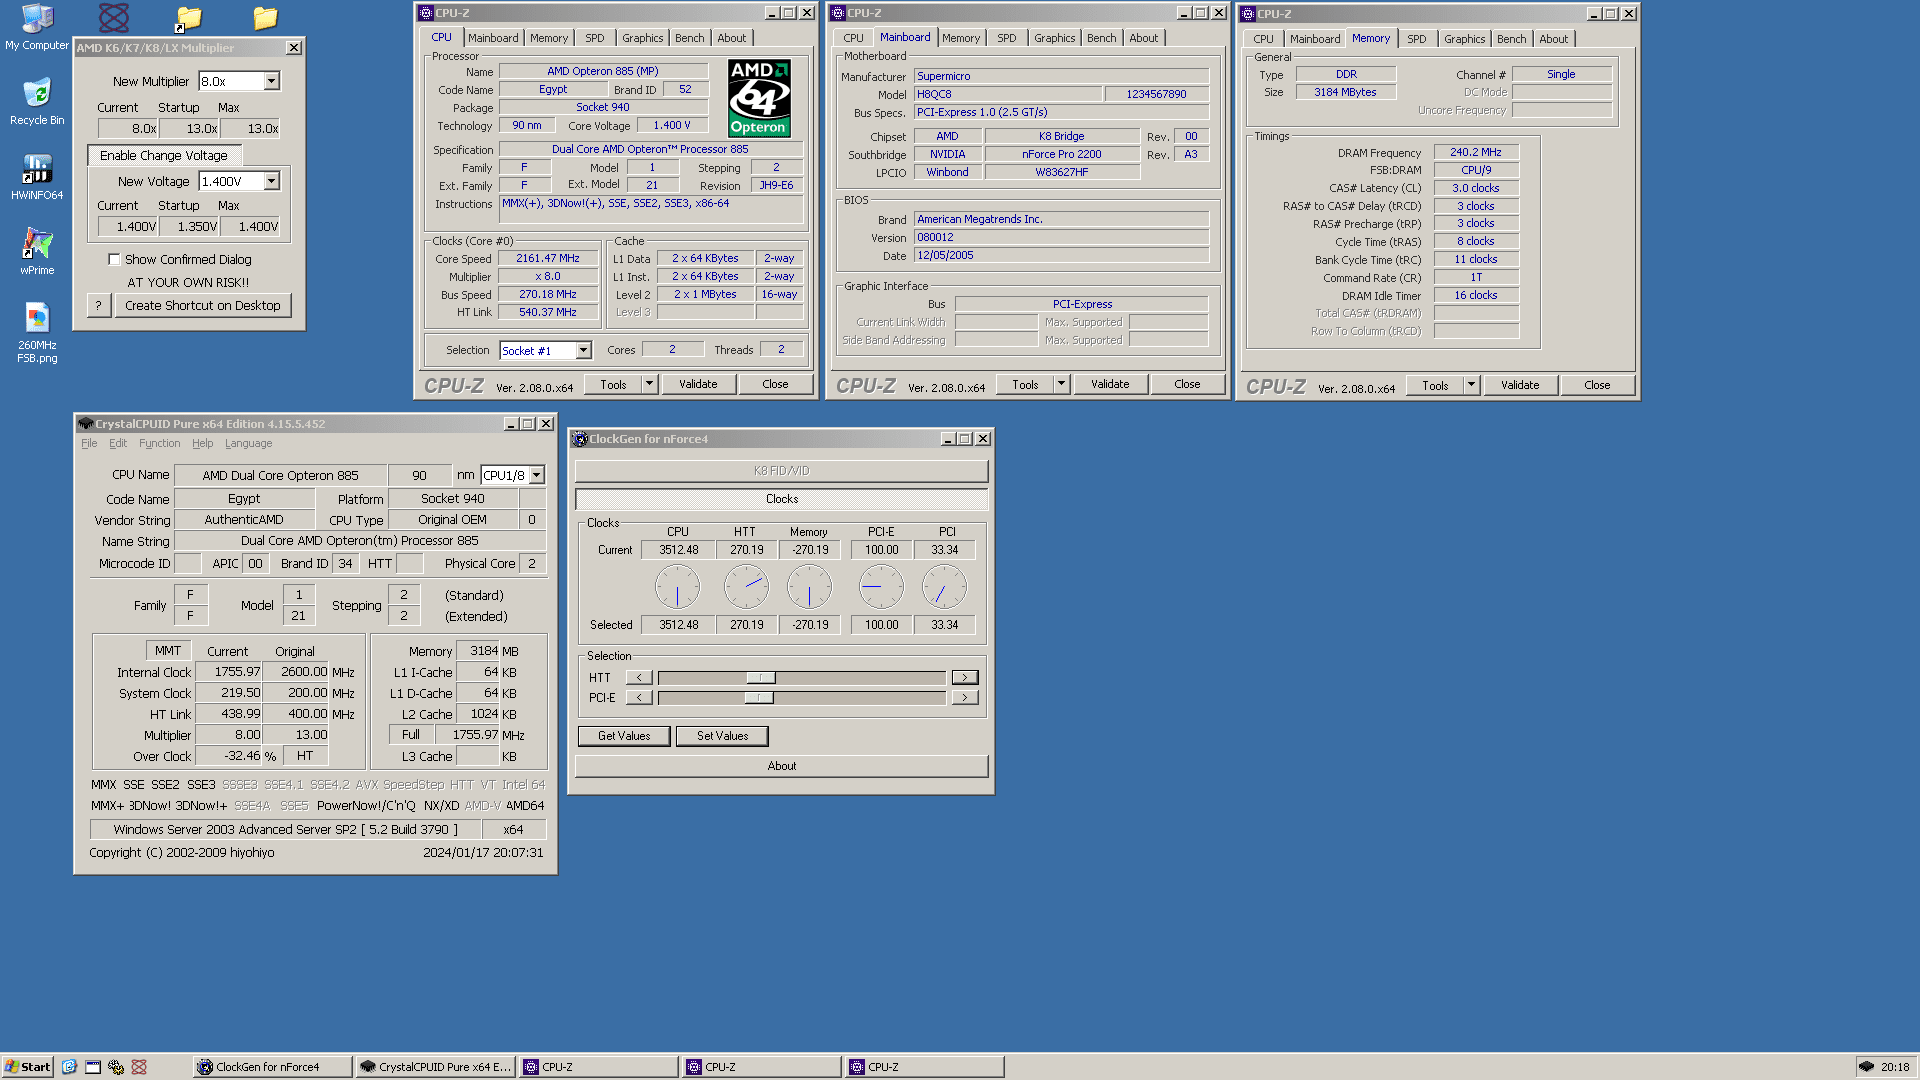Click the Show Desktop quick launch icon
Image resolution: width=1920 pixels, height=1080 pixels.
[93, 1067]
